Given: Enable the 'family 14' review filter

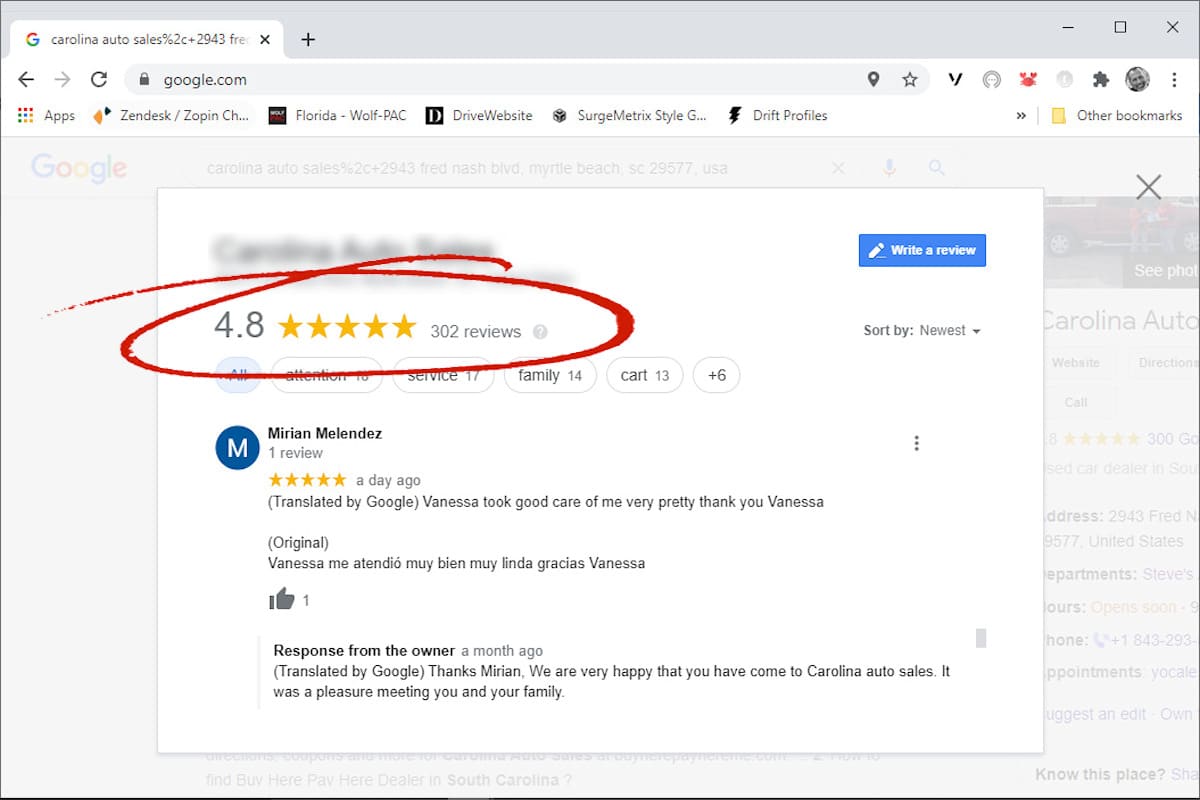Looking at the screenshot, I should tap(550, 375).
